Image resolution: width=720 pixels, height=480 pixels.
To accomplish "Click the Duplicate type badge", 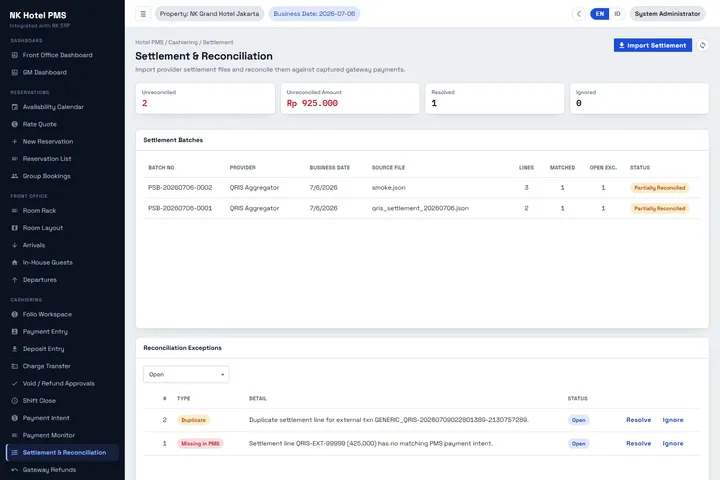I will 193,420.
